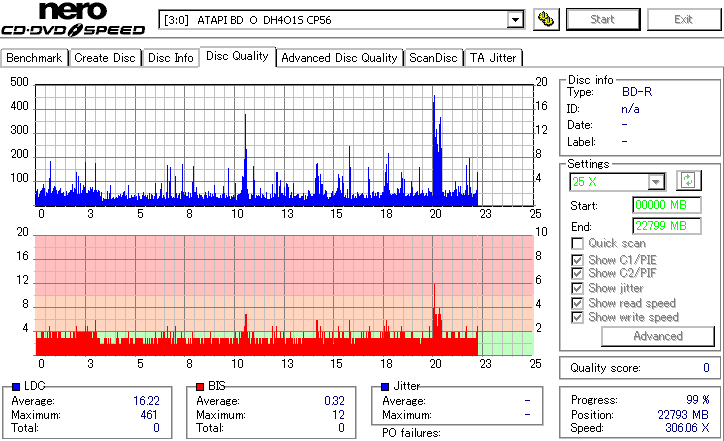Click the Start position field 00000 MB
Viewport: 724px width, 441px height.
coord(667,205)
